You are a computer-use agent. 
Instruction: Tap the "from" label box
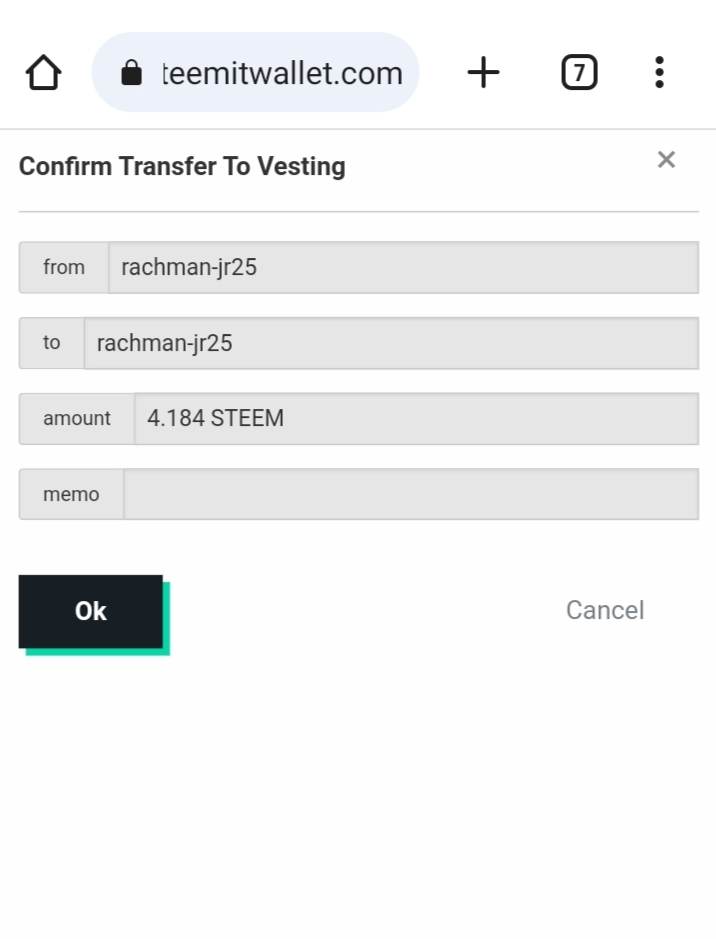pyautogui.click(x=64, y=267)
